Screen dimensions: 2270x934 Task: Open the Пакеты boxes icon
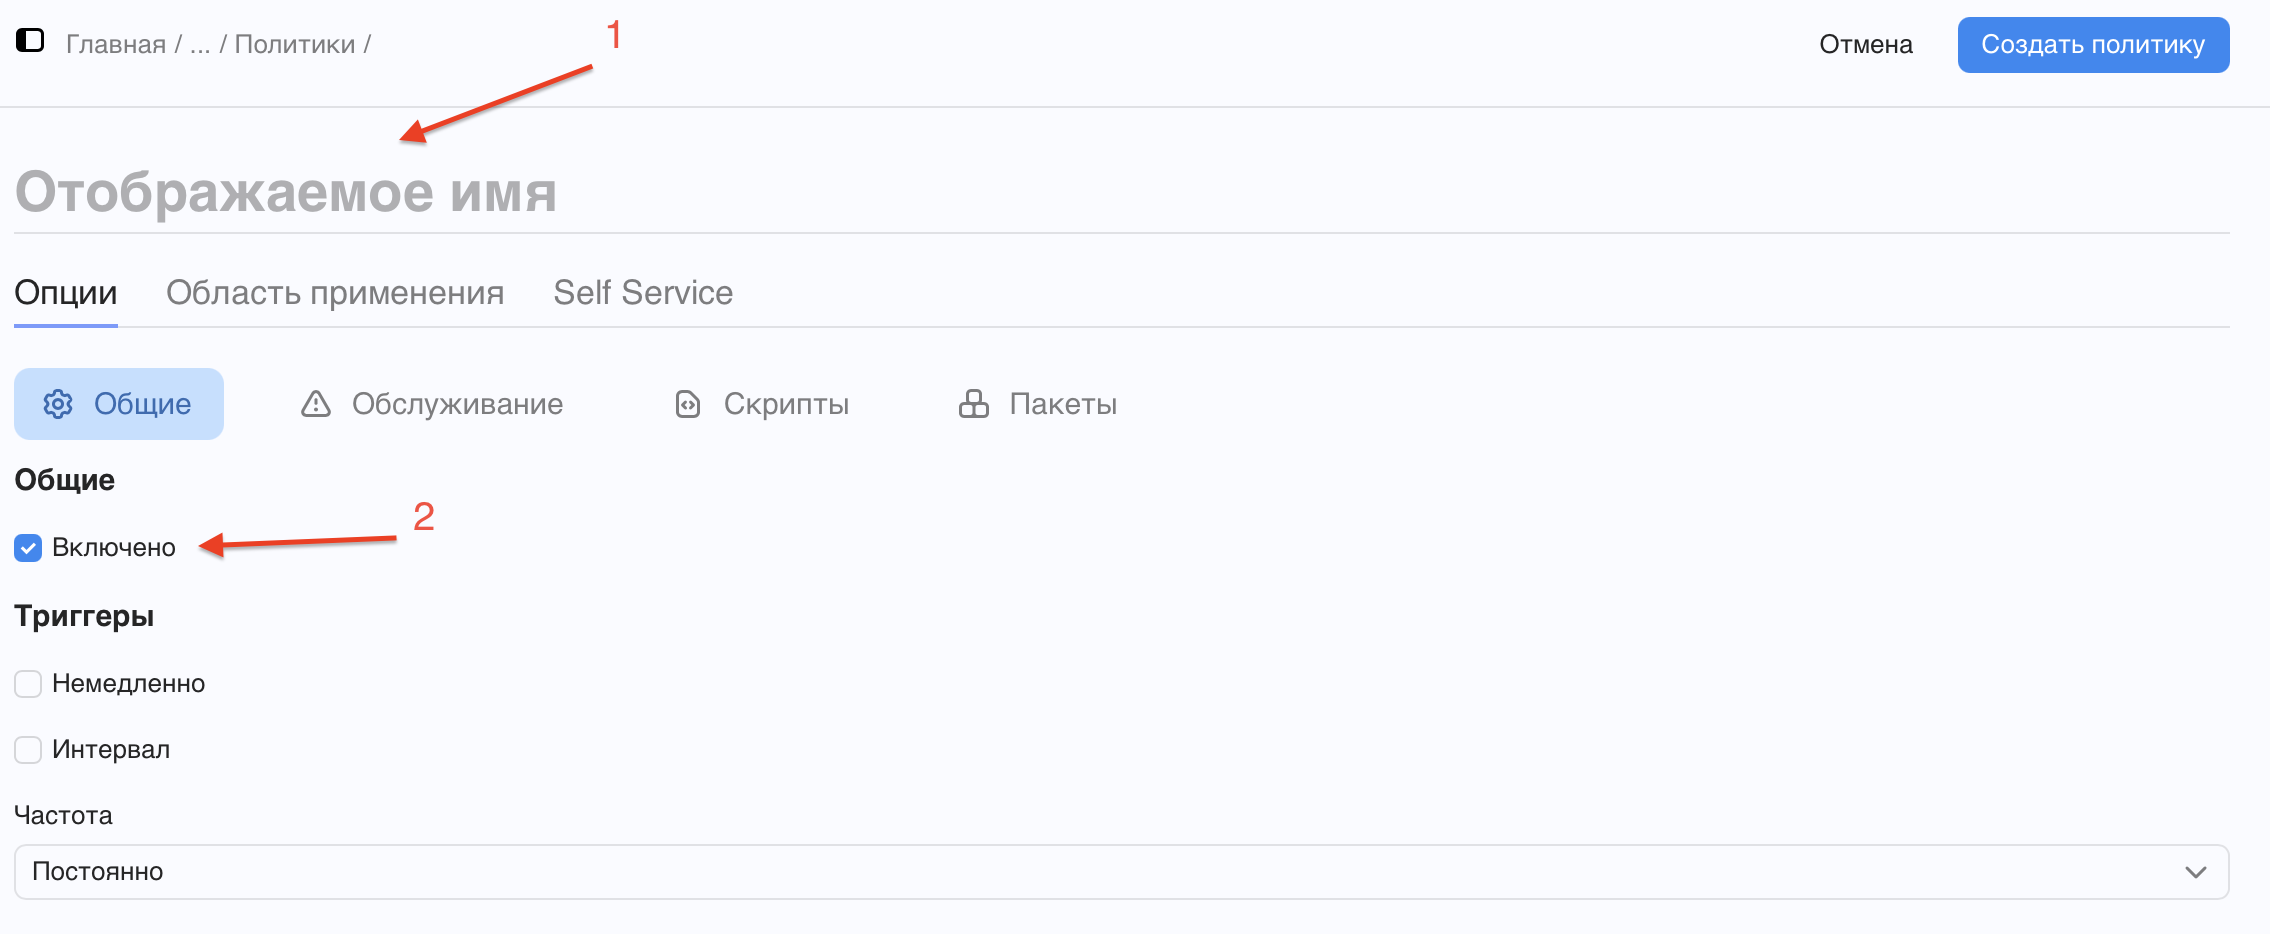pyautogui.click(x=974, y=404)
